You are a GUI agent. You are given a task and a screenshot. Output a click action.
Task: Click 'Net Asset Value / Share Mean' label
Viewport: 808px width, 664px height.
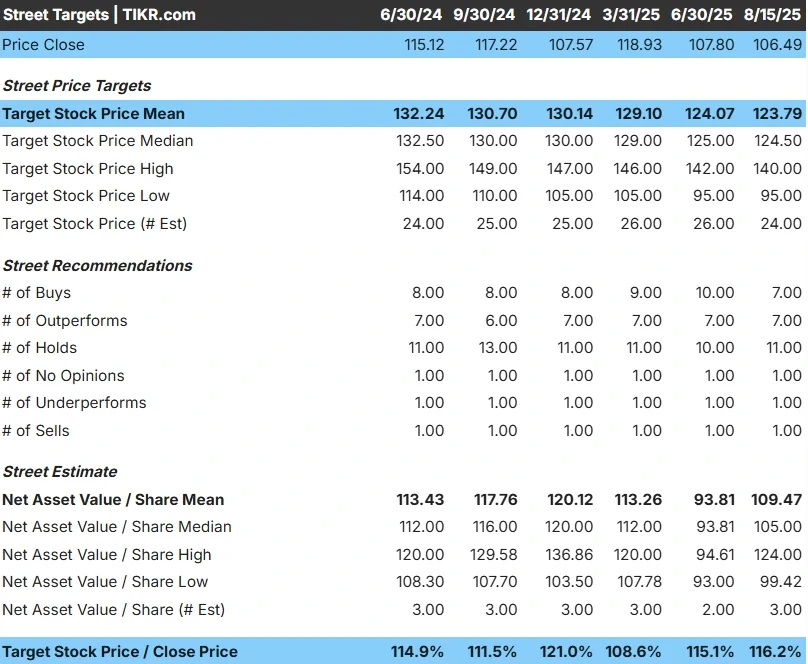tap(113, 500)
